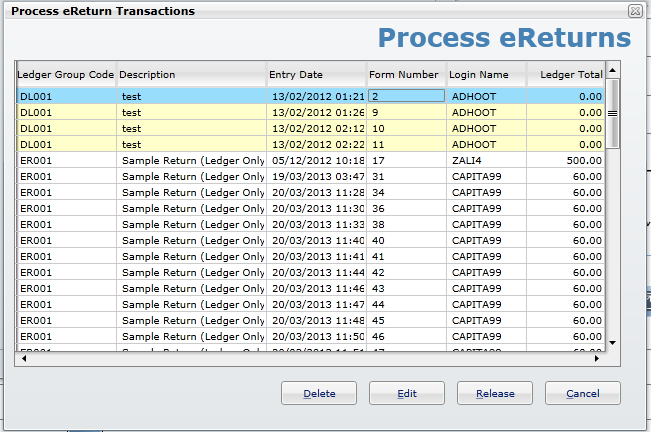Screen dimensions: 651x432
Task: Open the Edit button for the transaction
Action: coord(407,393)
